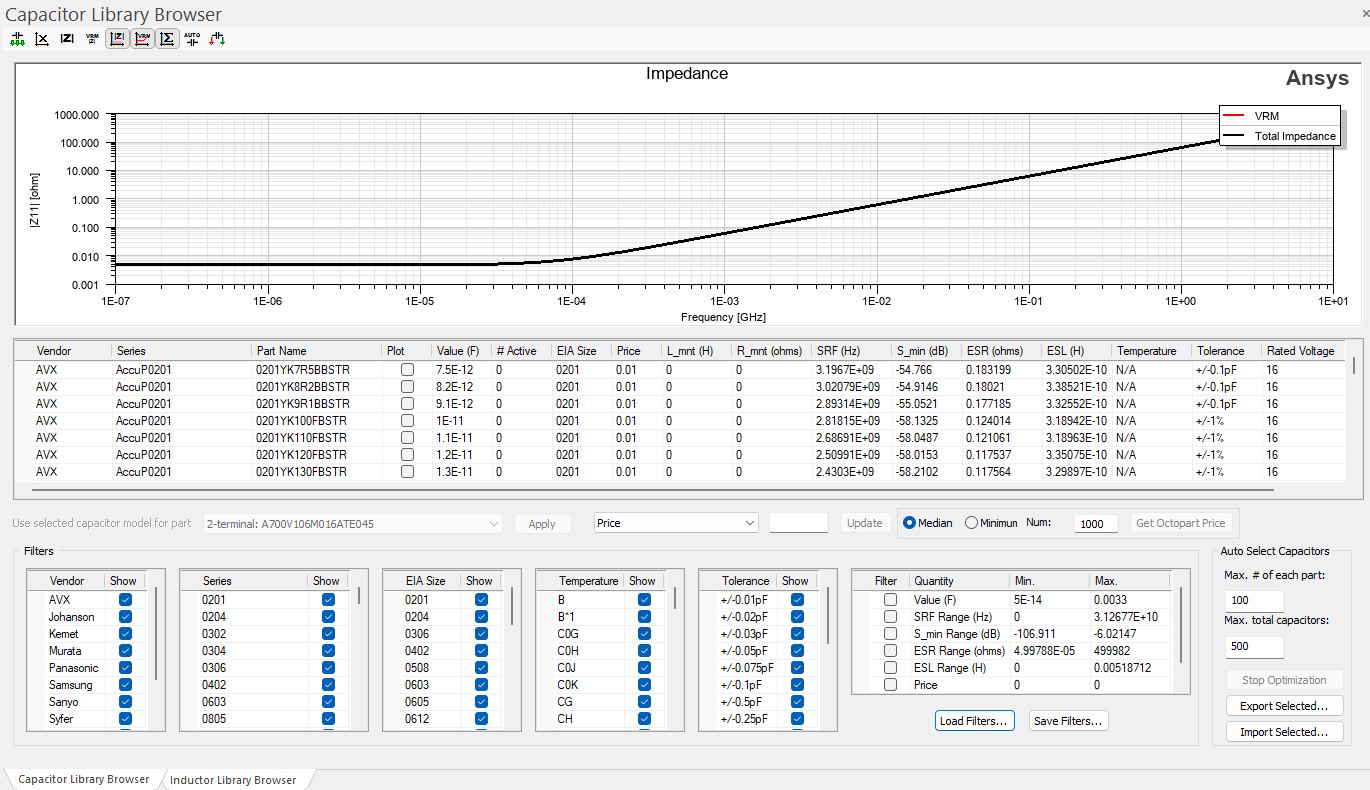Toggle the plot |Z| impedance curve icon
Image resolution: width=1370 pixels, height=790 pixels.
click(117, 39)
